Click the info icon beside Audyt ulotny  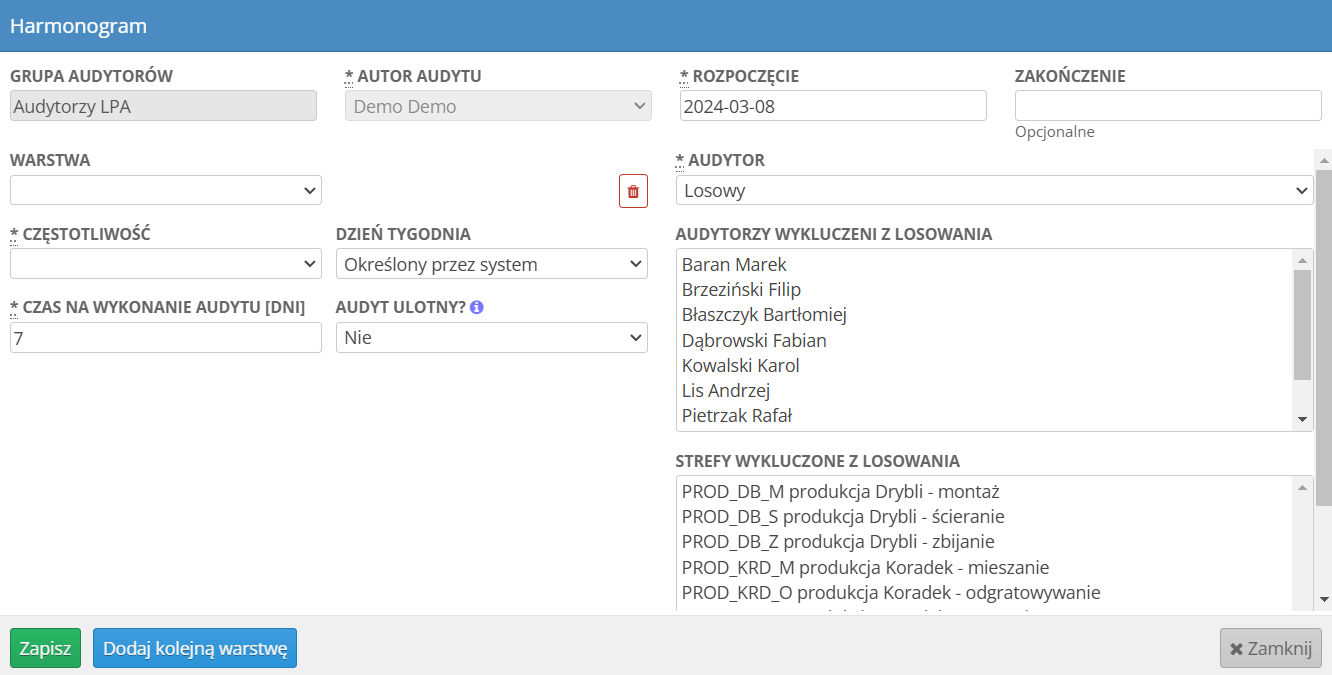(477, 308)
